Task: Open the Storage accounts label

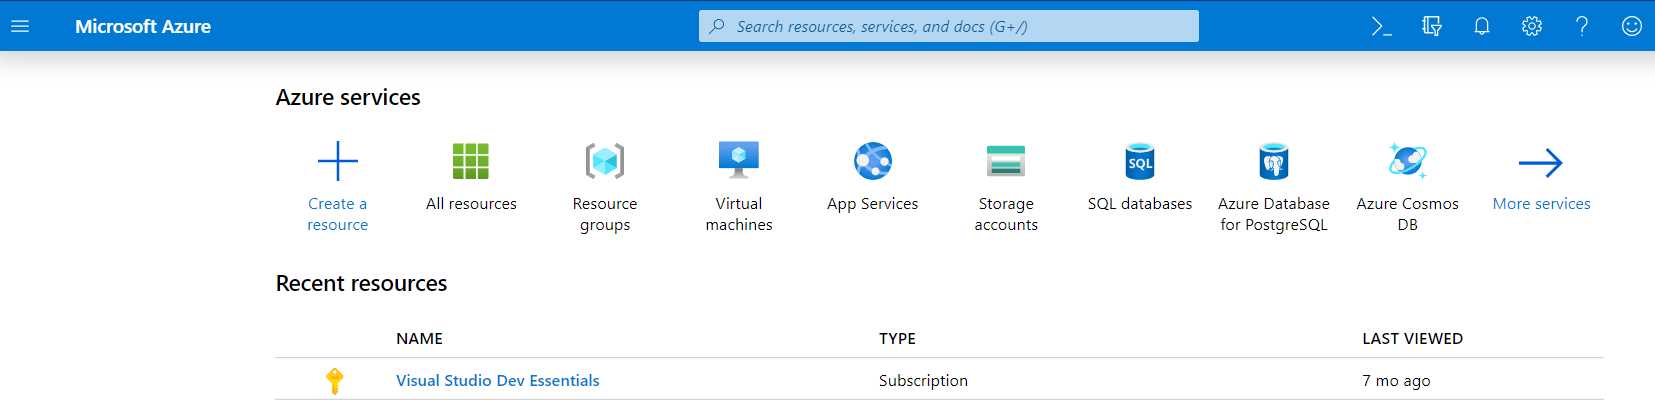Action: click(1006, 214)
